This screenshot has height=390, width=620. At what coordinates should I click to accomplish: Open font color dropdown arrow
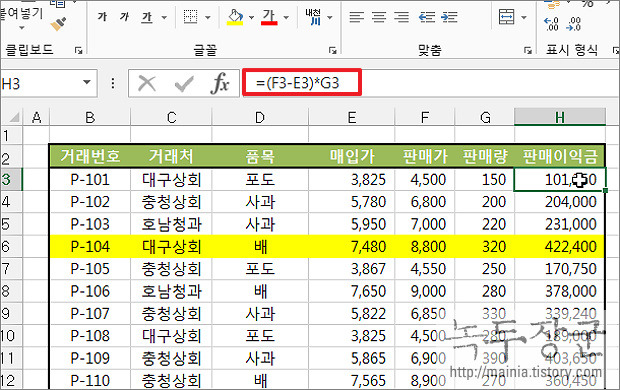click(286, 17)
